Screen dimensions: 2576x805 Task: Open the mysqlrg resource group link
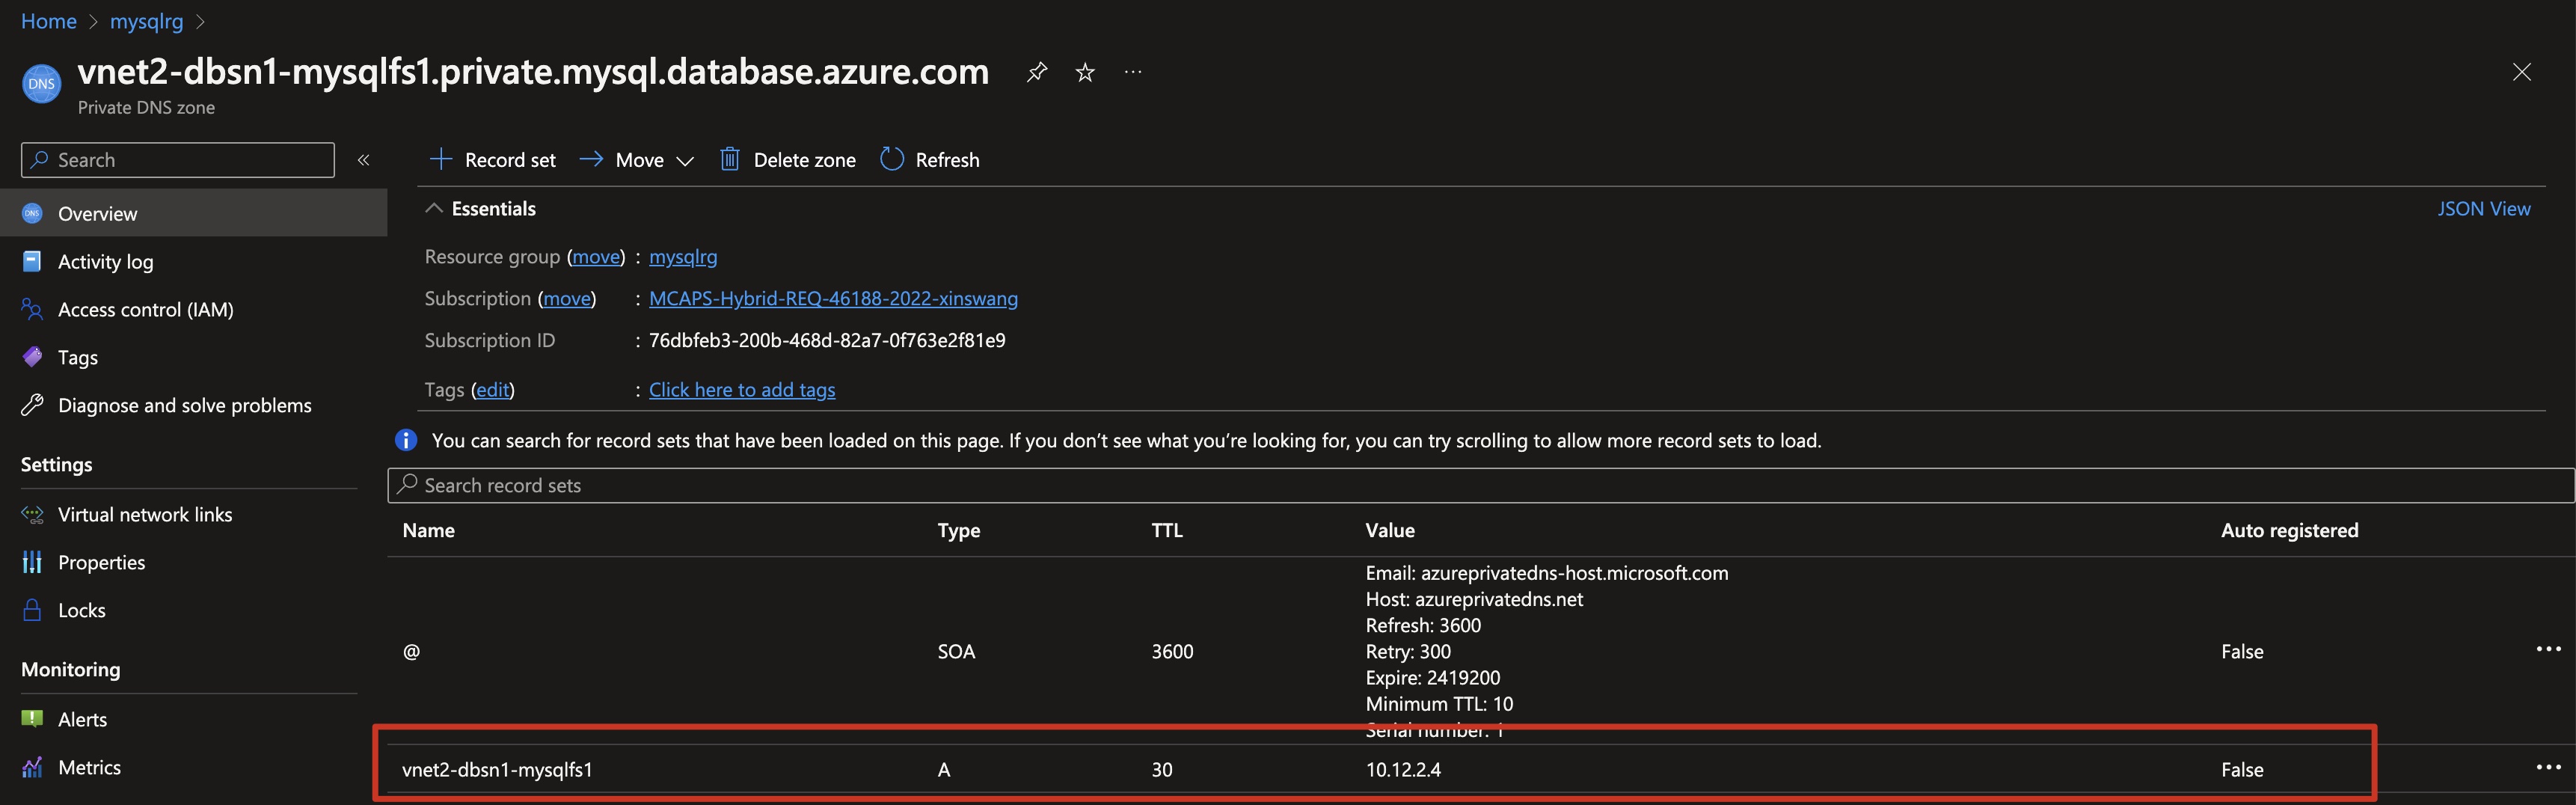(x=683, y=257)
